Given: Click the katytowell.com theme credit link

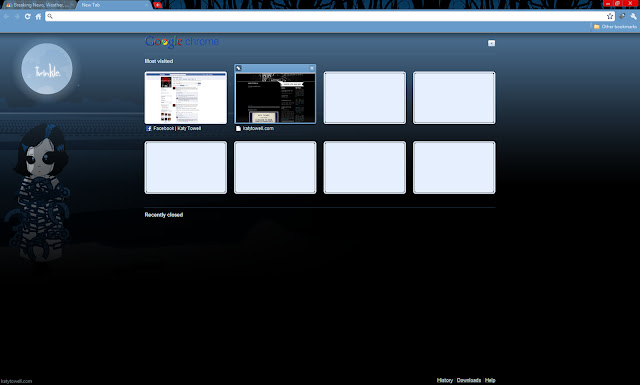Looking at the screenshot, I should tap(16, 381).
